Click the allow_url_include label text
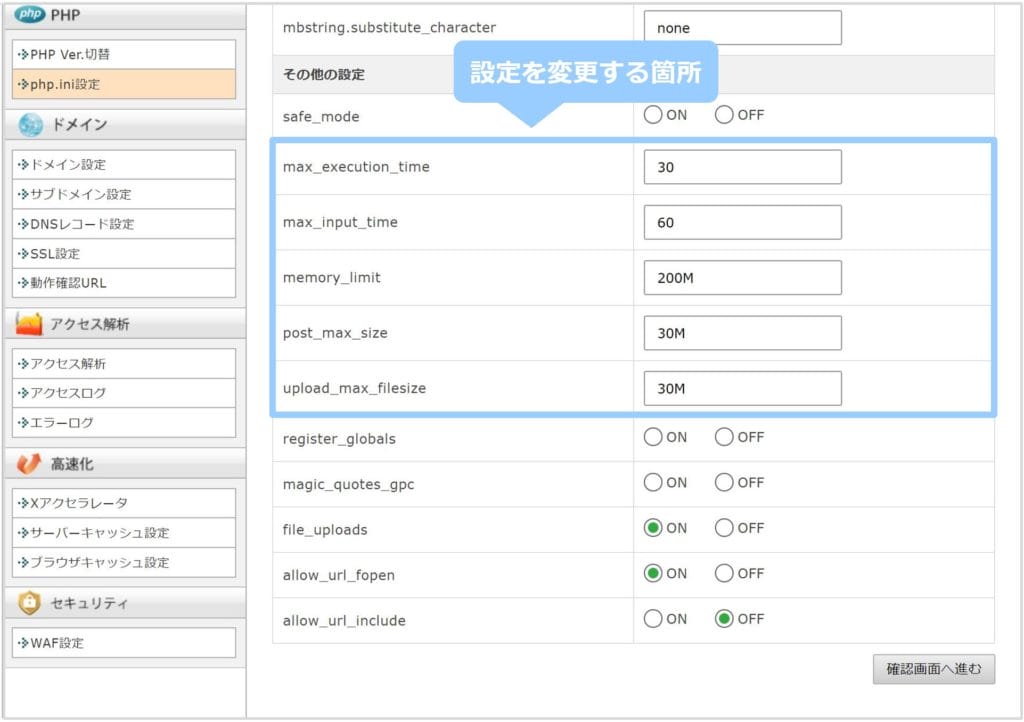Viewport: 1024px width, 722px height. 344,621
